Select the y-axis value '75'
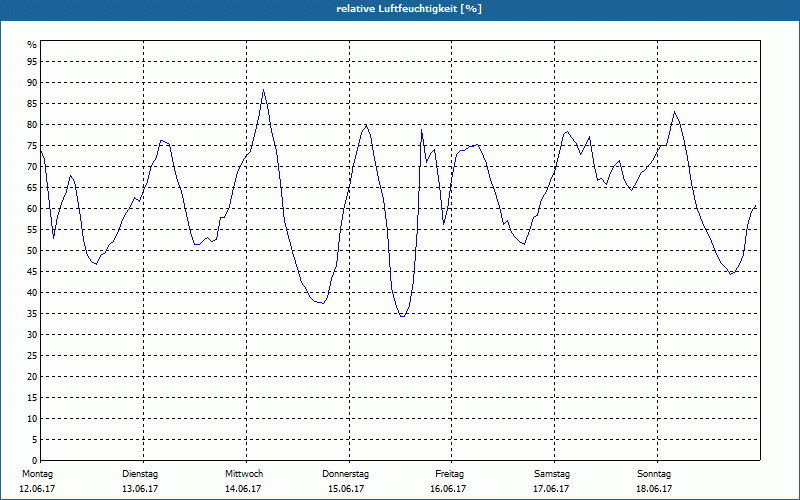The width and height of the screenshot is (800, 500). 32,145
